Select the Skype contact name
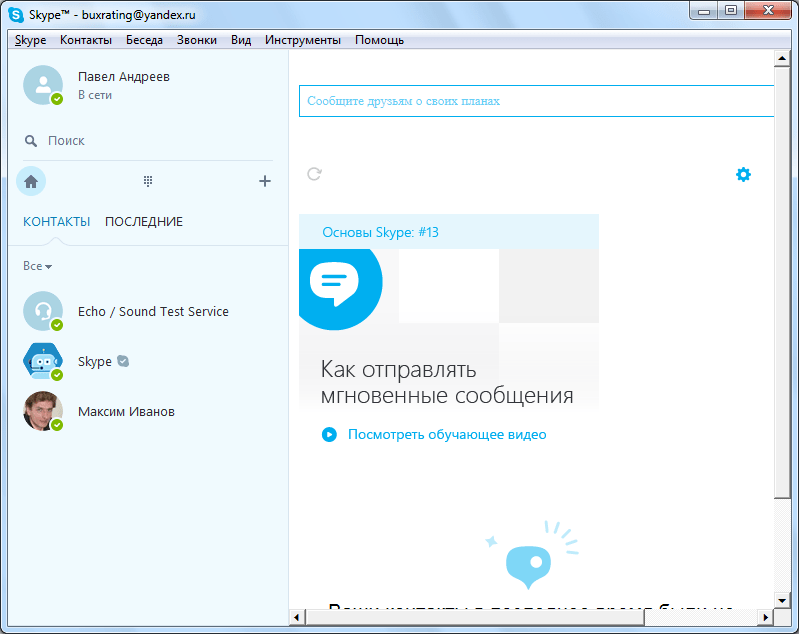The width and height of the screenshot is (799, 634). pyautogui.click(x=95, y=362)
